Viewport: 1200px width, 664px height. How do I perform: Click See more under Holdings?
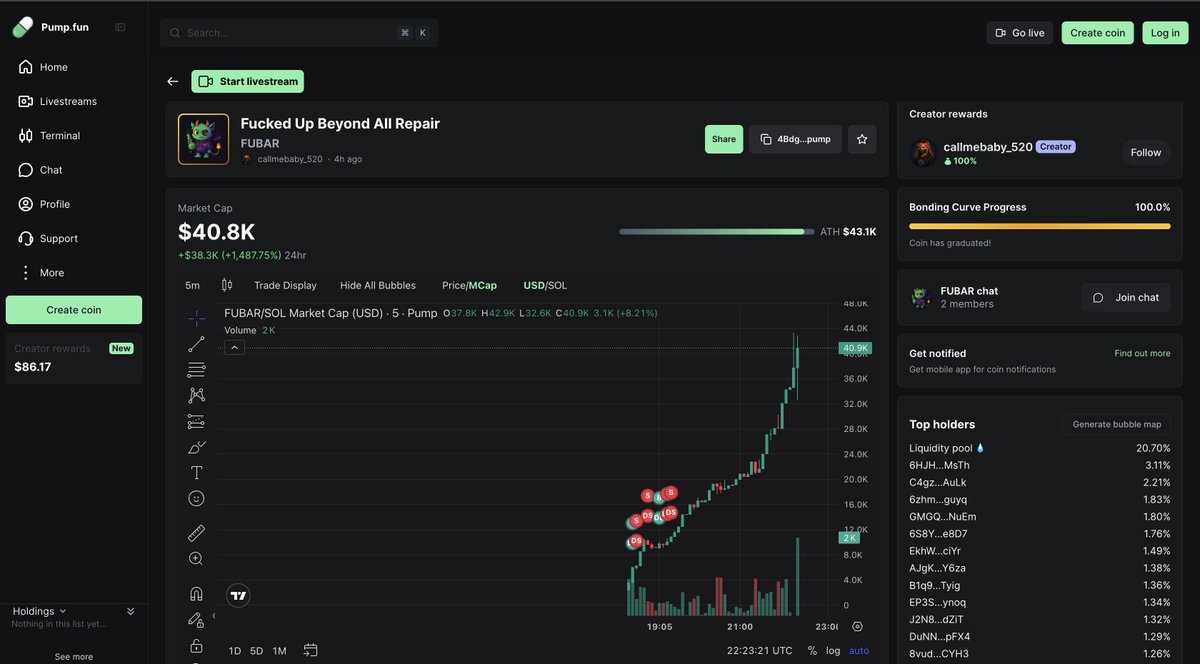[x=74, y=657]
